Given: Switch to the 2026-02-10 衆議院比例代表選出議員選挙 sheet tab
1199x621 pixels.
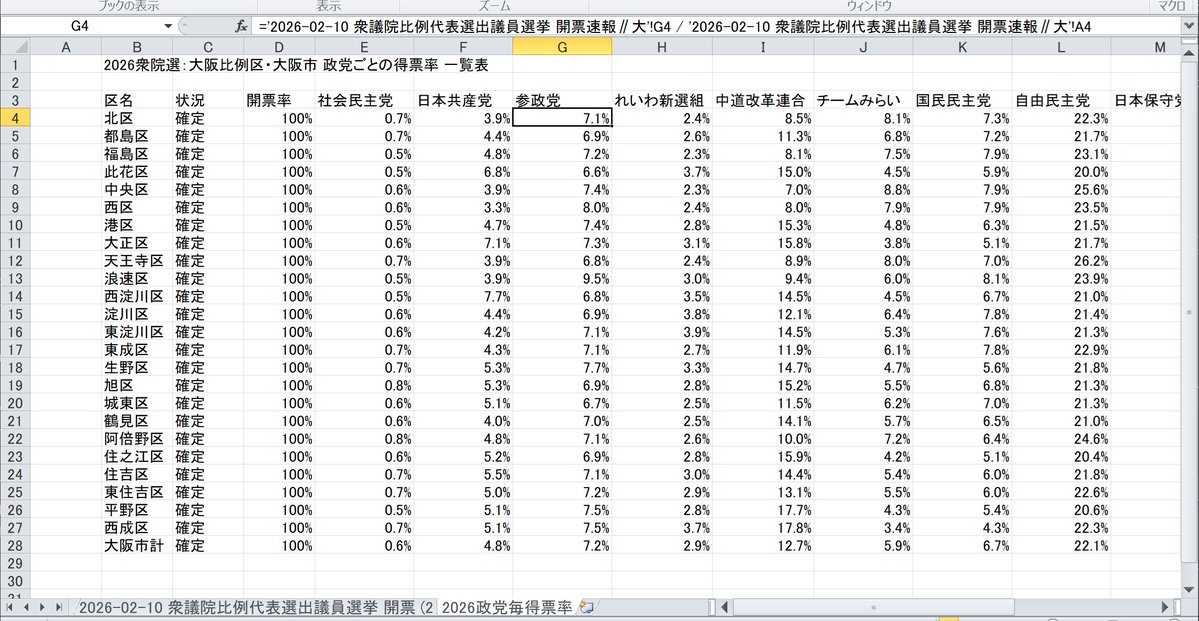Looking at the screenshot, I should tap(257, 607).
